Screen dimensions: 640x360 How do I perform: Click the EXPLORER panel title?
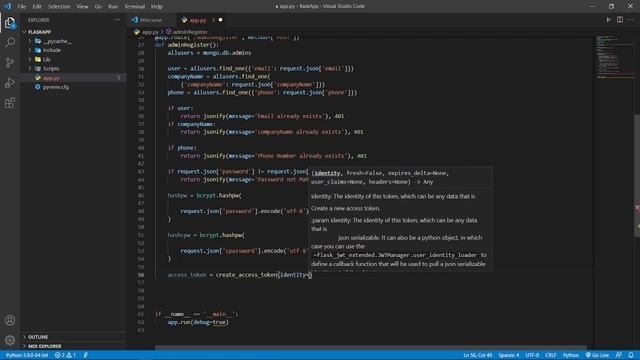[x=39, y=20]
